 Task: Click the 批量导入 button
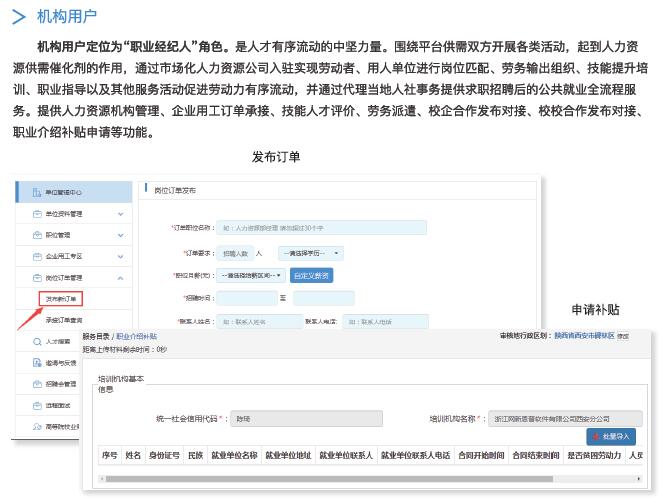[x=610, y=437]
